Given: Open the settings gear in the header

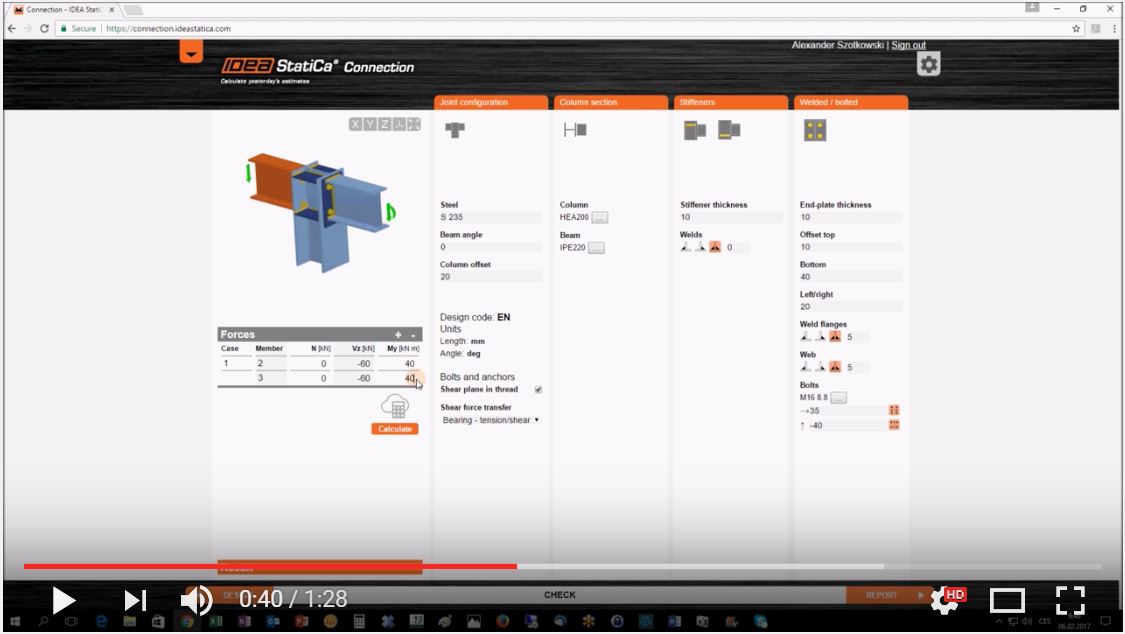Looking at the screenshot, I should point(928,65).
